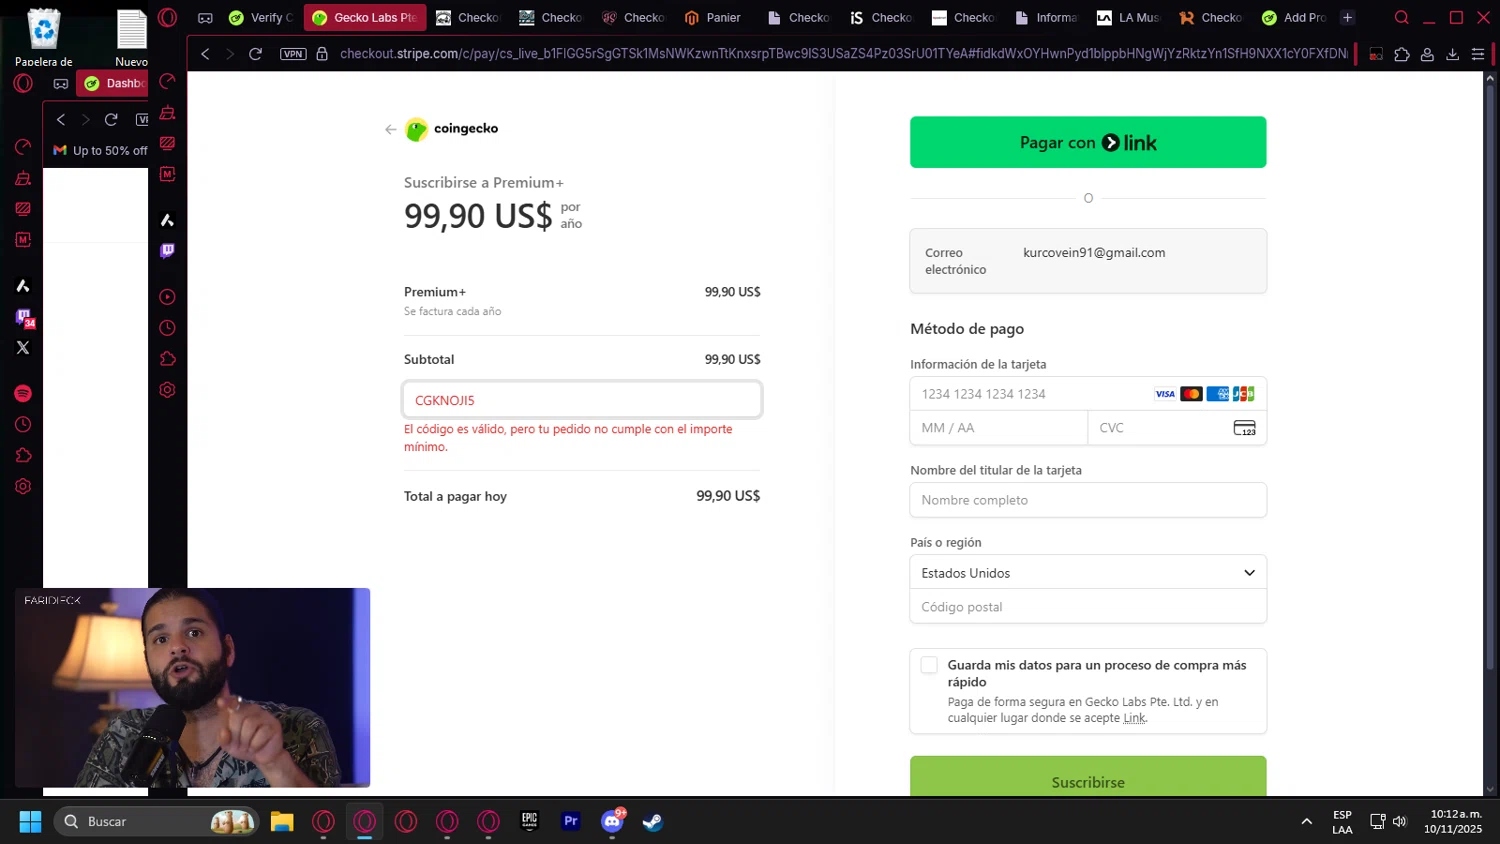Select 'Dashb' tab in background window
1500x844 pixels.
click(x=112, y=83)
